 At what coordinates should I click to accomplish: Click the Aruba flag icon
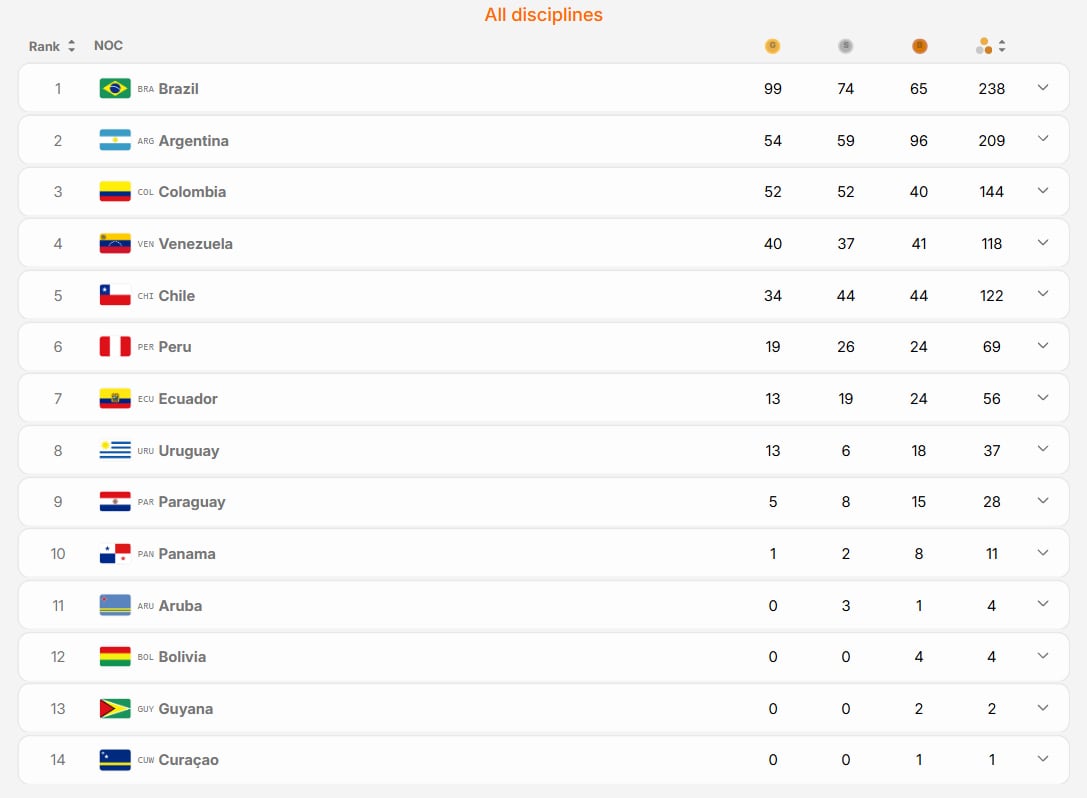coord(115,605)
